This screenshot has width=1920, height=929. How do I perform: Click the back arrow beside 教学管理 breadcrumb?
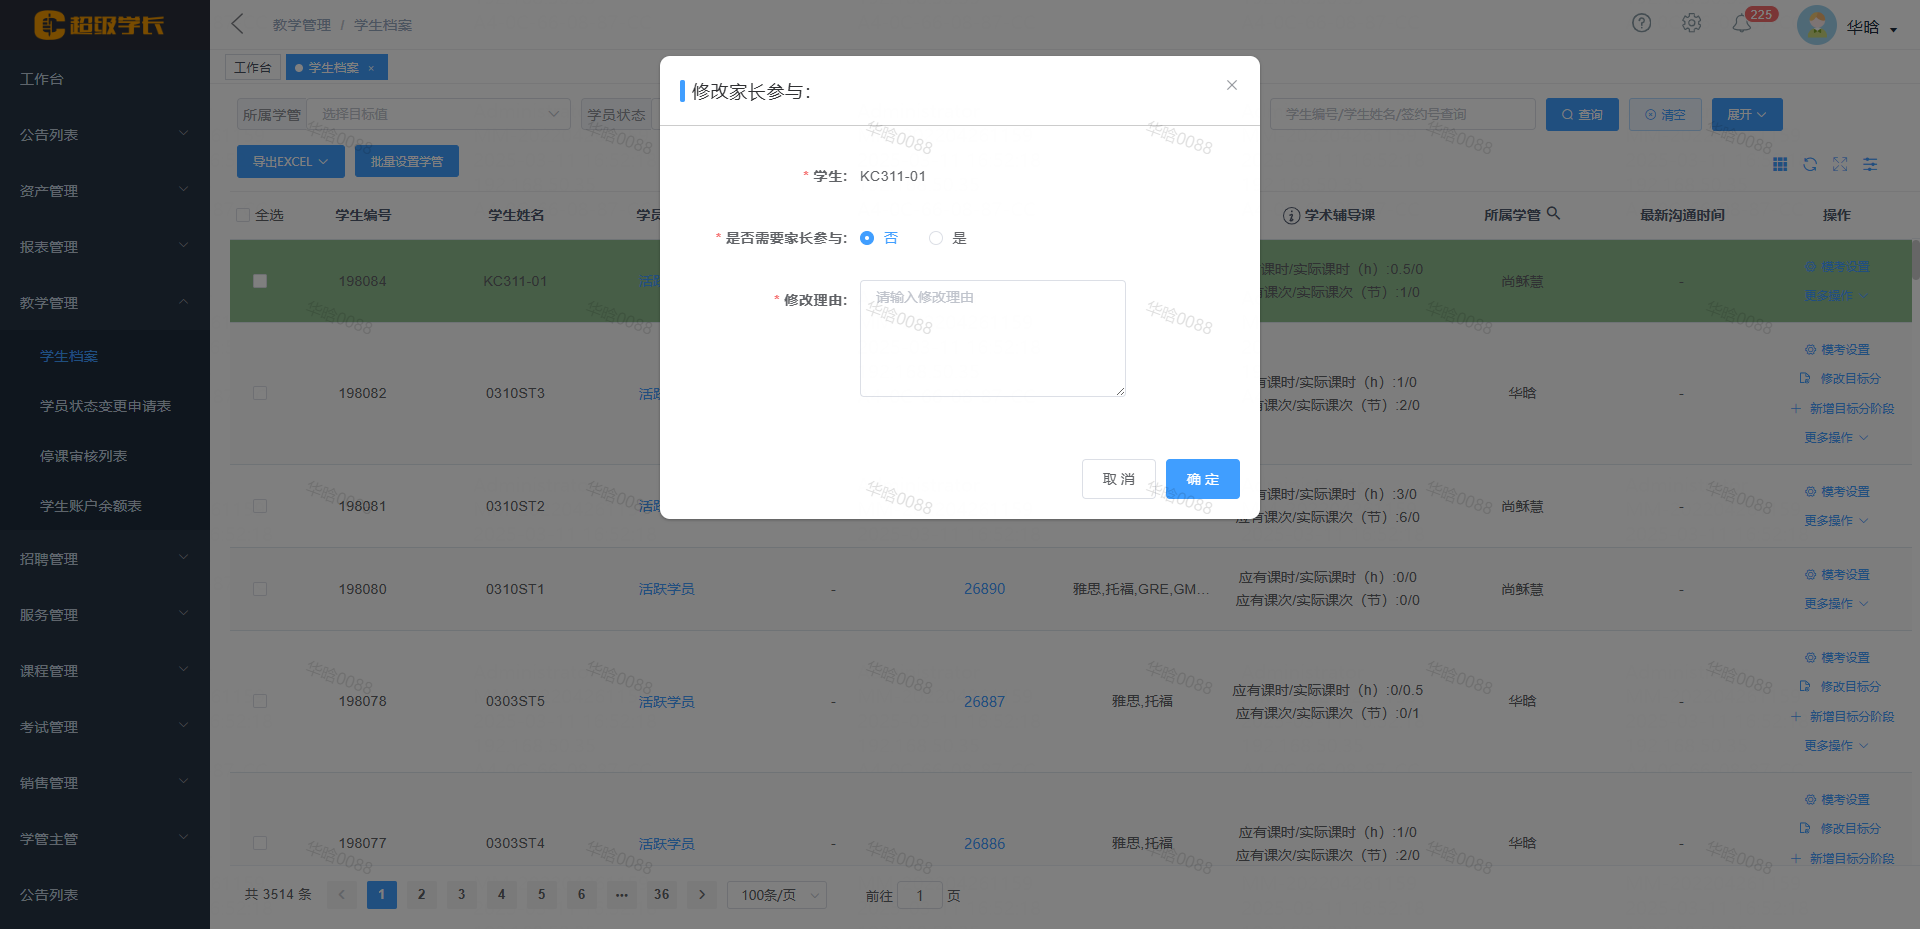(236, 23)
